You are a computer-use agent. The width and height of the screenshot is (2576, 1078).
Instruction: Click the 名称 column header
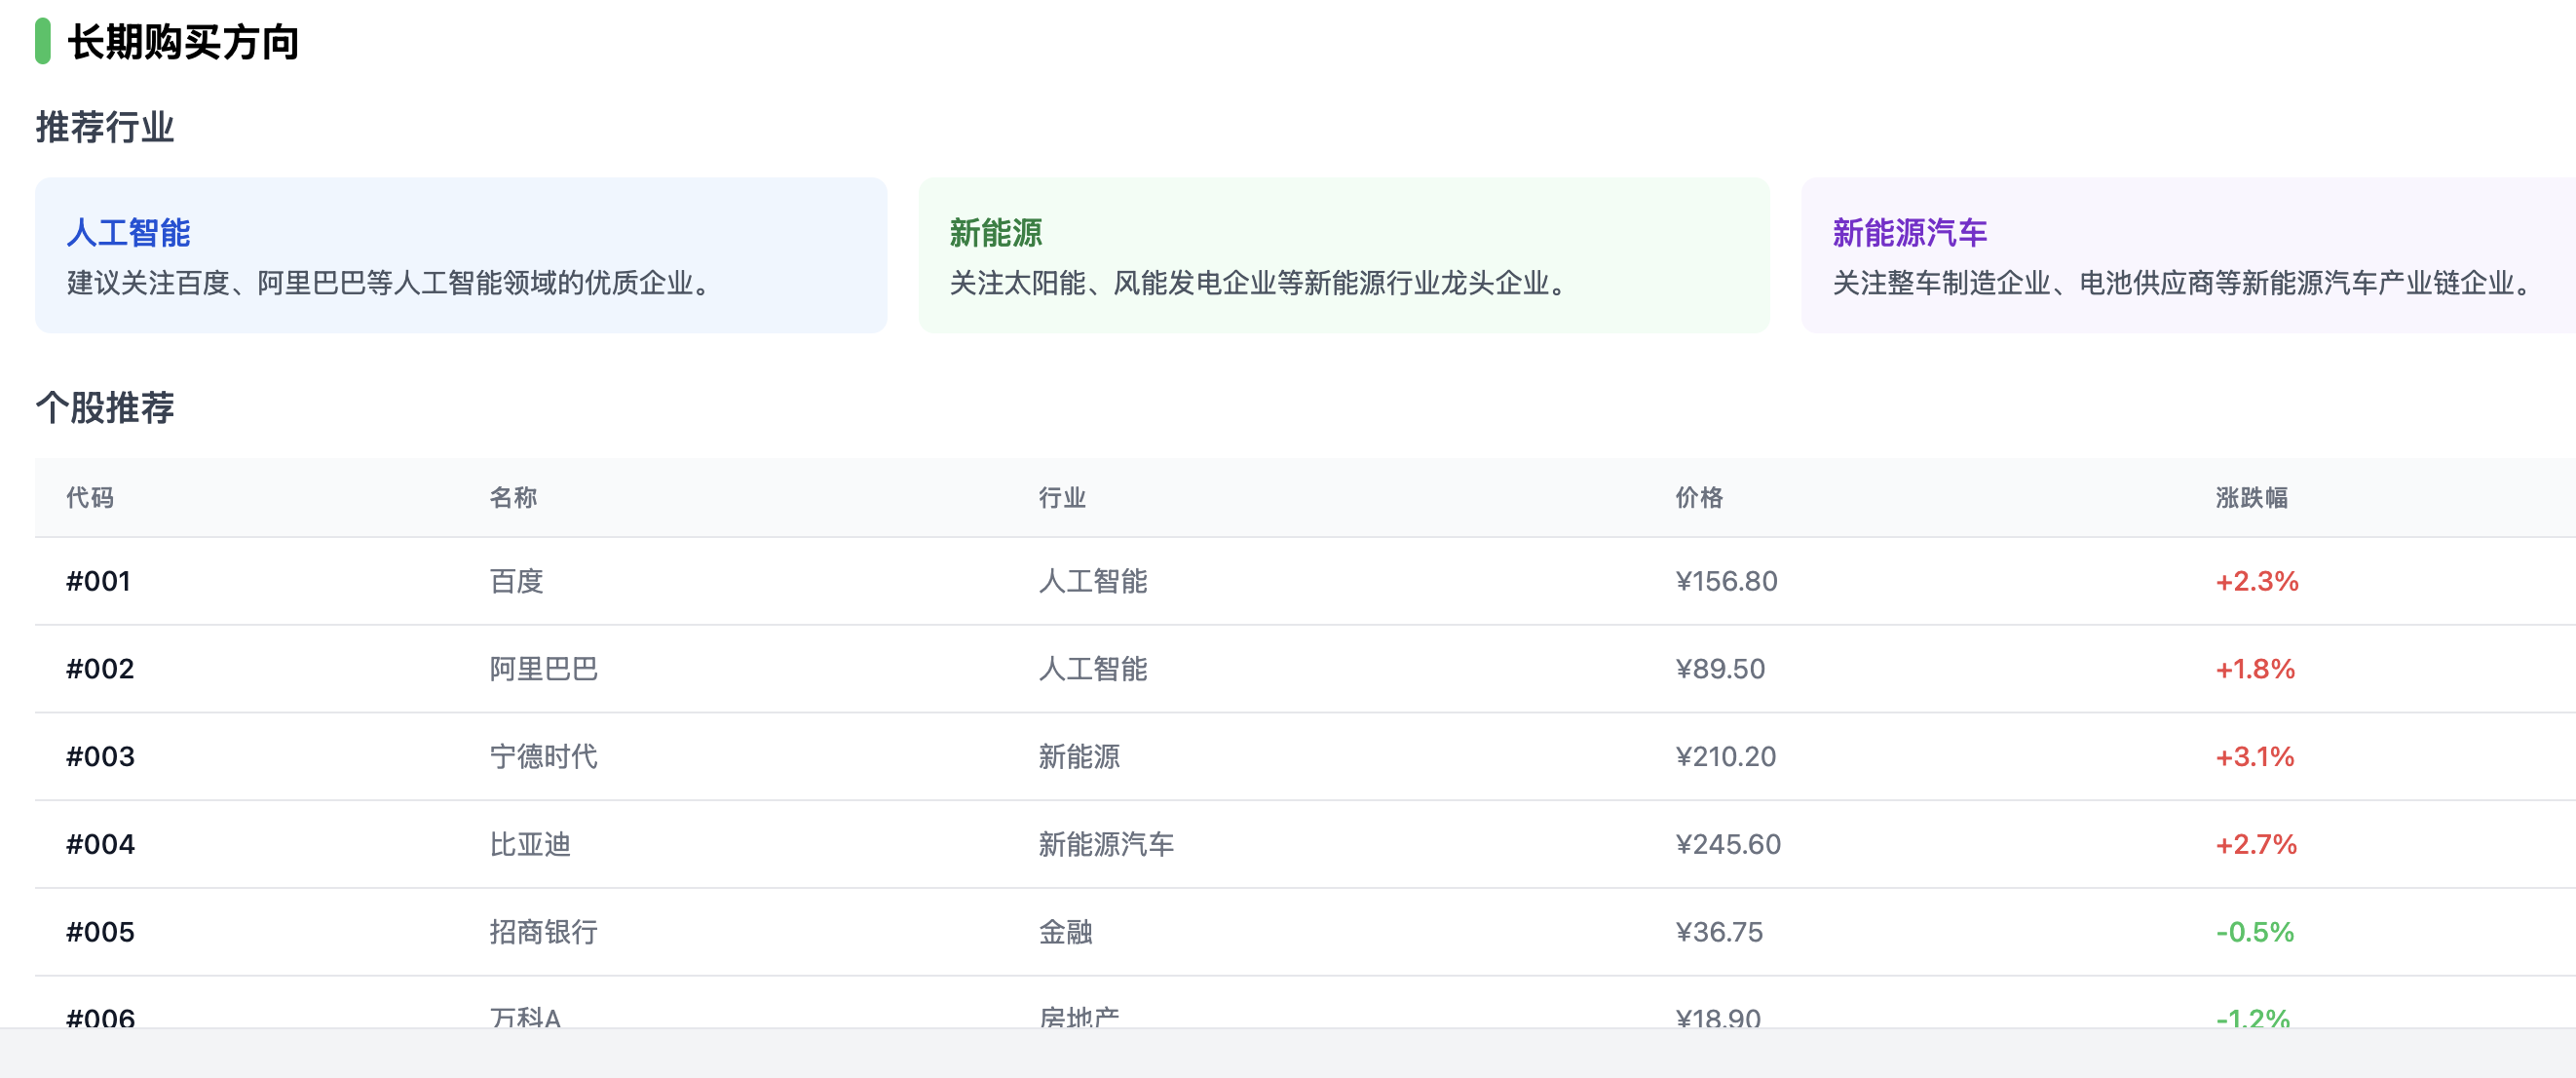tap(513, 497)
